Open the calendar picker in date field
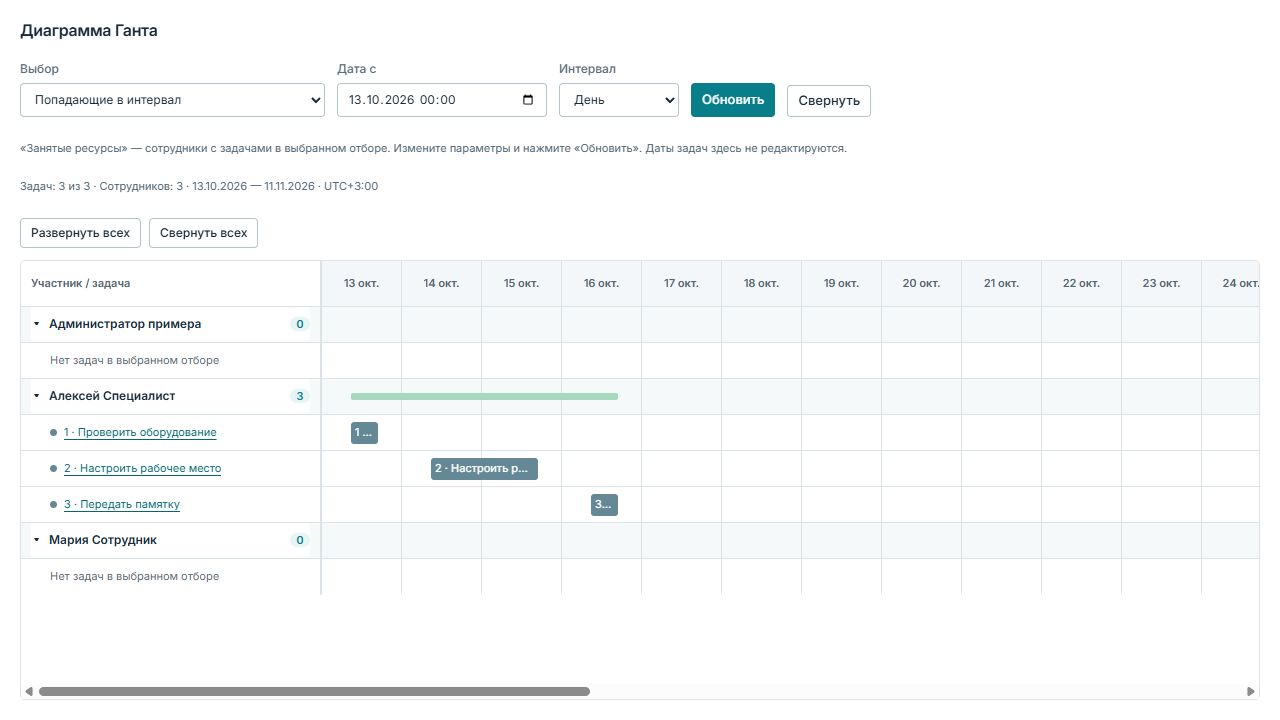This screenshot has height=720, width=1280. point(528,100)
